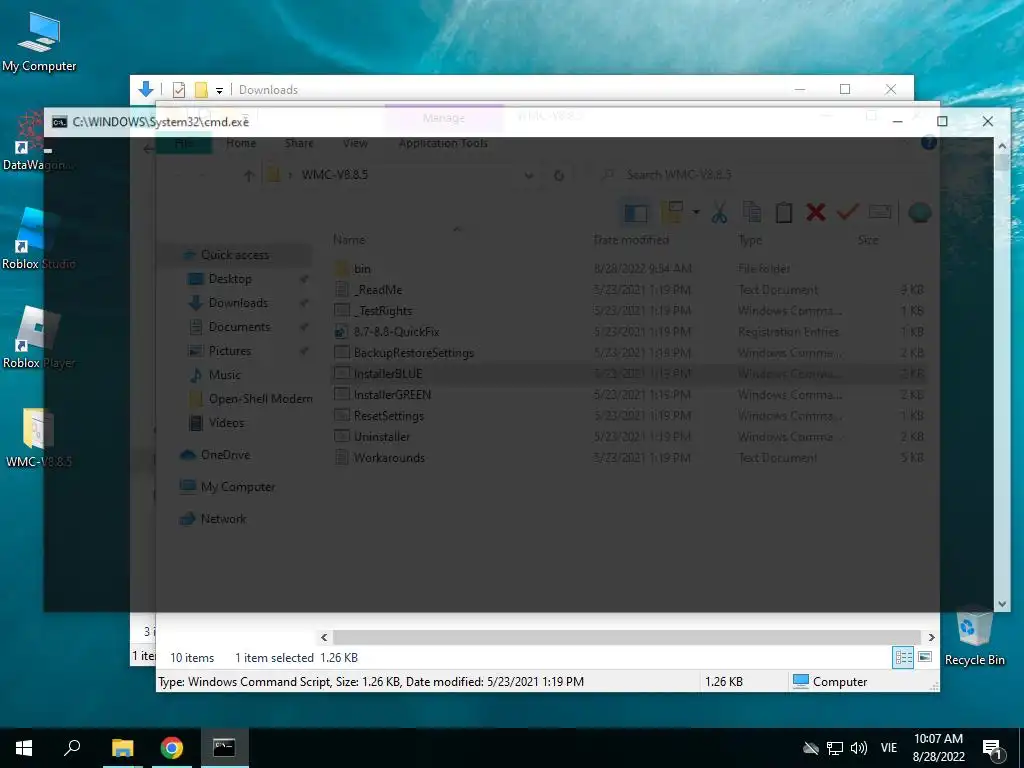
Task: Select the 8.7-8.8-QuickFix registry file
Action: click(x=629, y=332)
